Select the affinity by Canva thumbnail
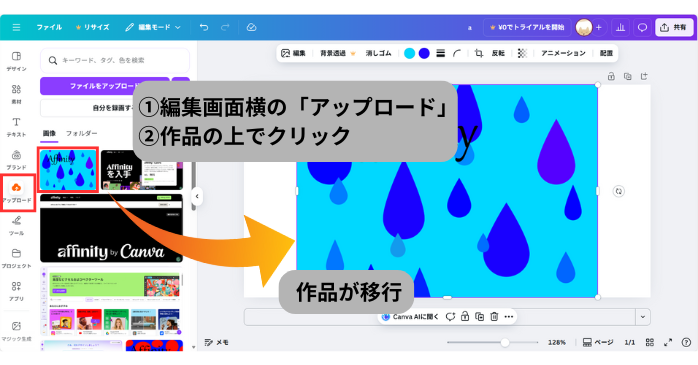Screen dimensions: 698x365 point(111,228)
